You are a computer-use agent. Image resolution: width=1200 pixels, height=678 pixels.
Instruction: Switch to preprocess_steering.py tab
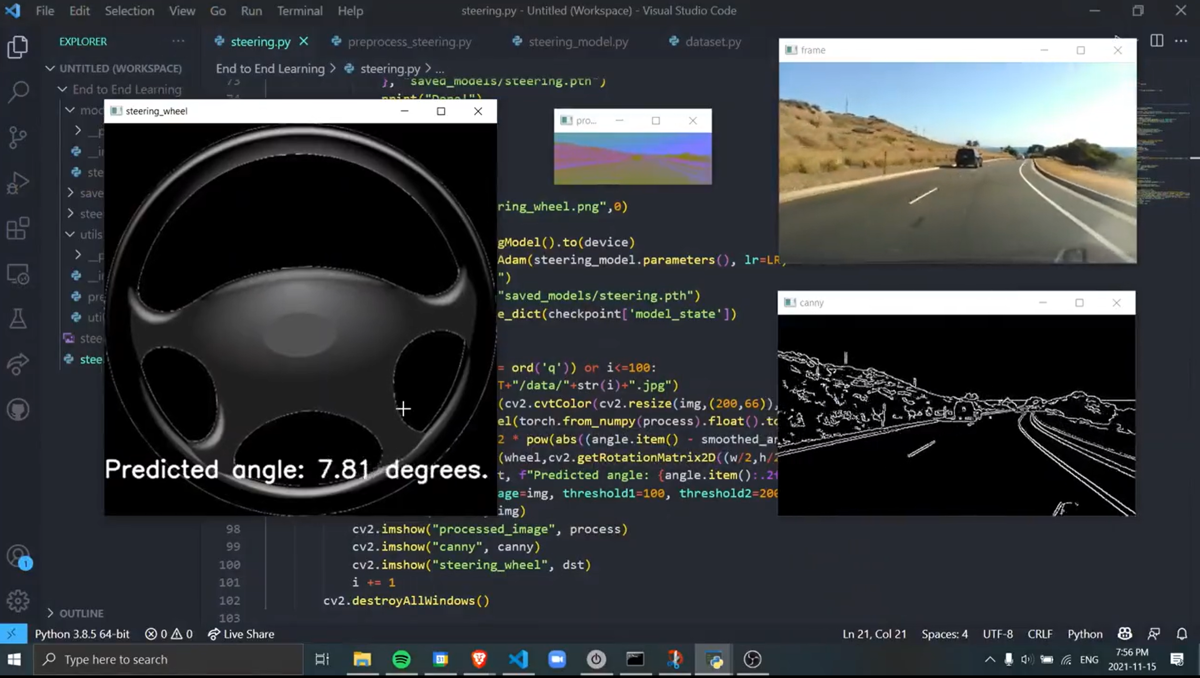pyautogui.click(x=401, y=42)
